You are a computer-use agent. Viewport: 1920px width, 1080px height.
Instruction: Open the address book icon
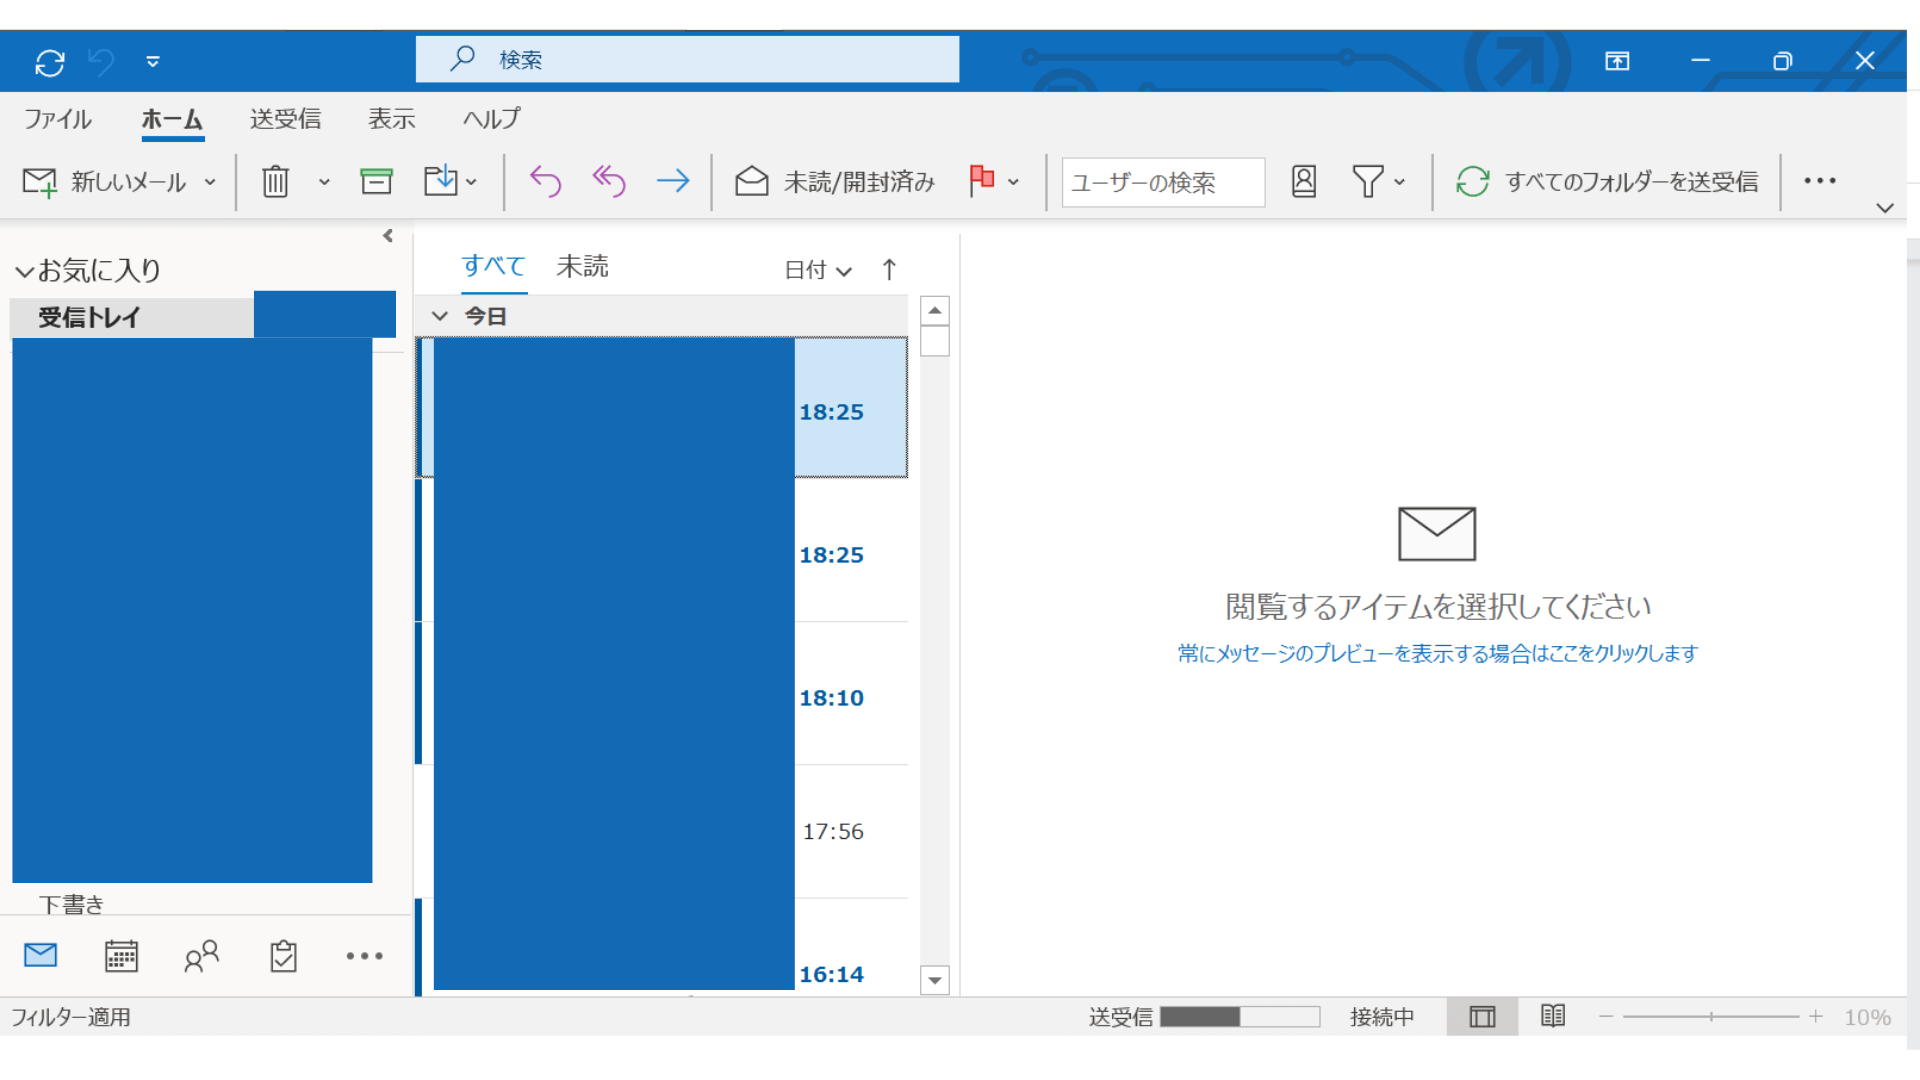(x=1303, y=182)
